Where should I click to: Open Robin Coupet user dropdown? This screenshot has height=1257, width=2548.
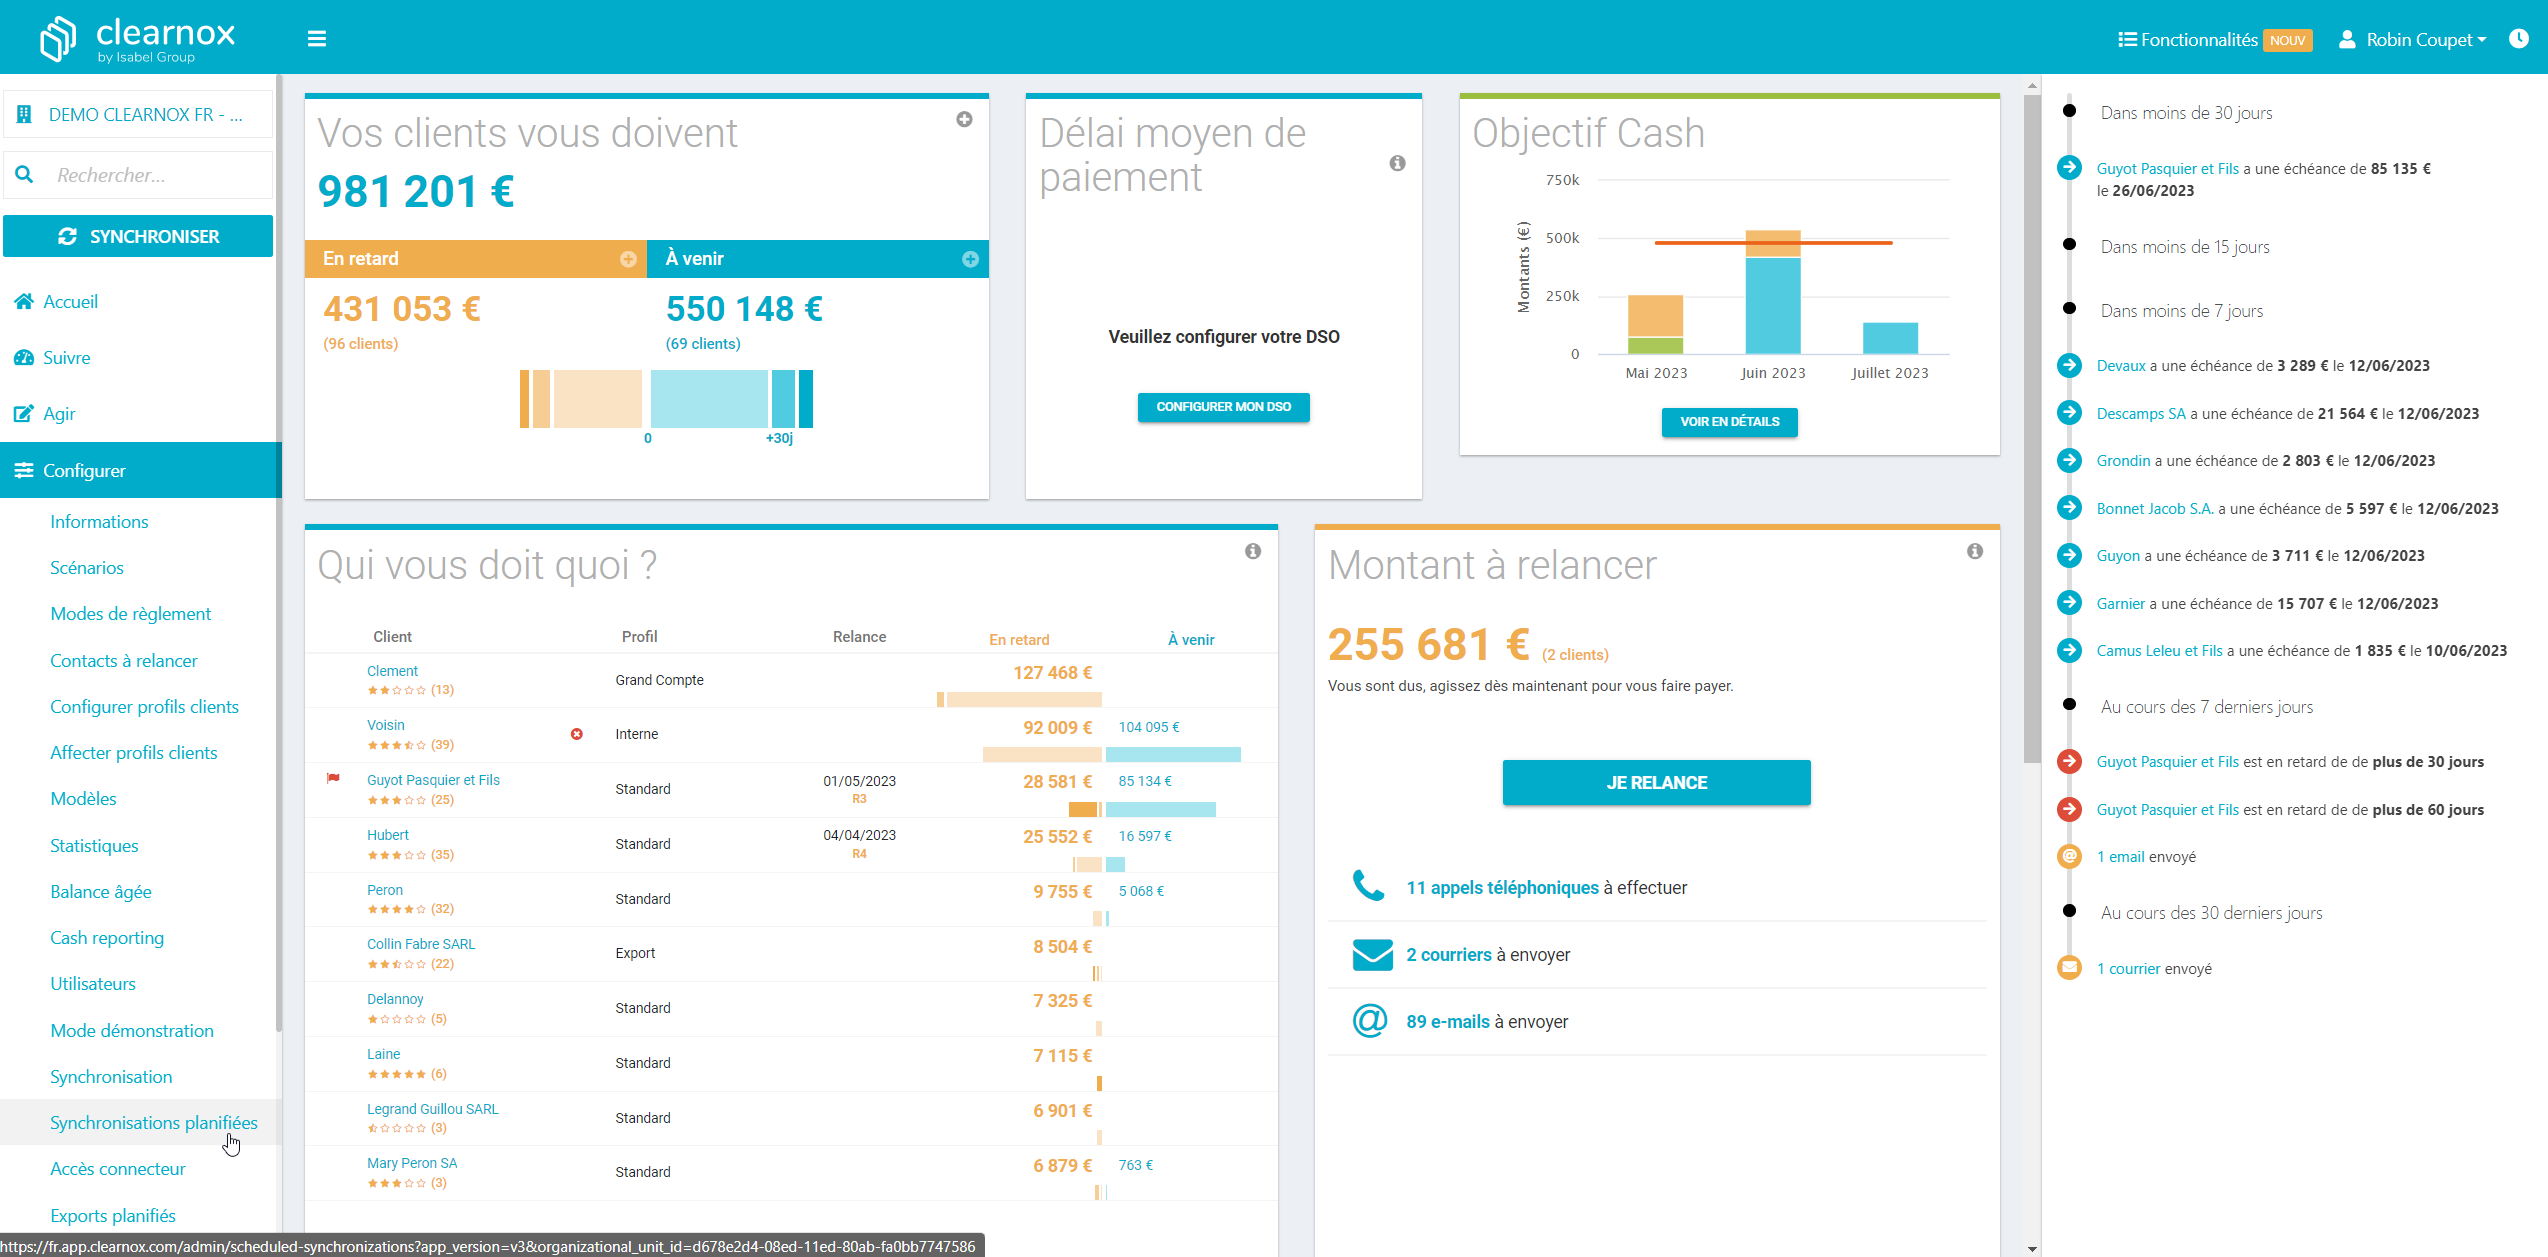click(x=2413, y=40)
